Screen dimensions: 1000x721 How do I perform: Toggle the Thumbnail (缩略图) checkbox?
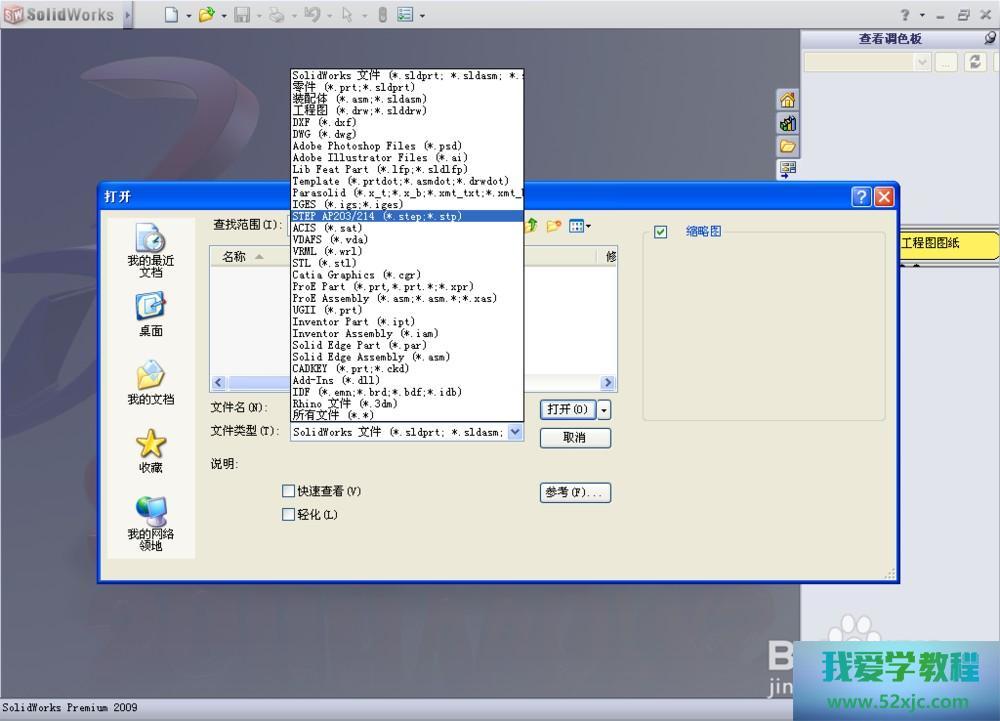click(x=660, y=232)
